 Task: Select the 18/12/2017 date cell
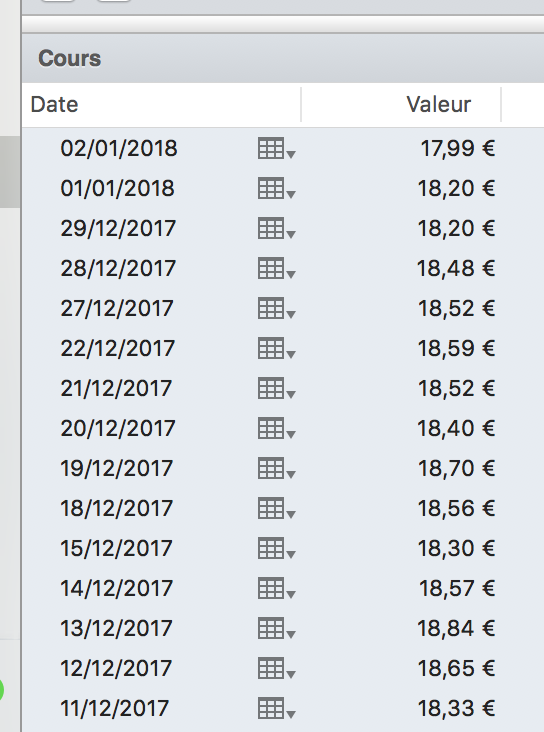pos(117,508)
